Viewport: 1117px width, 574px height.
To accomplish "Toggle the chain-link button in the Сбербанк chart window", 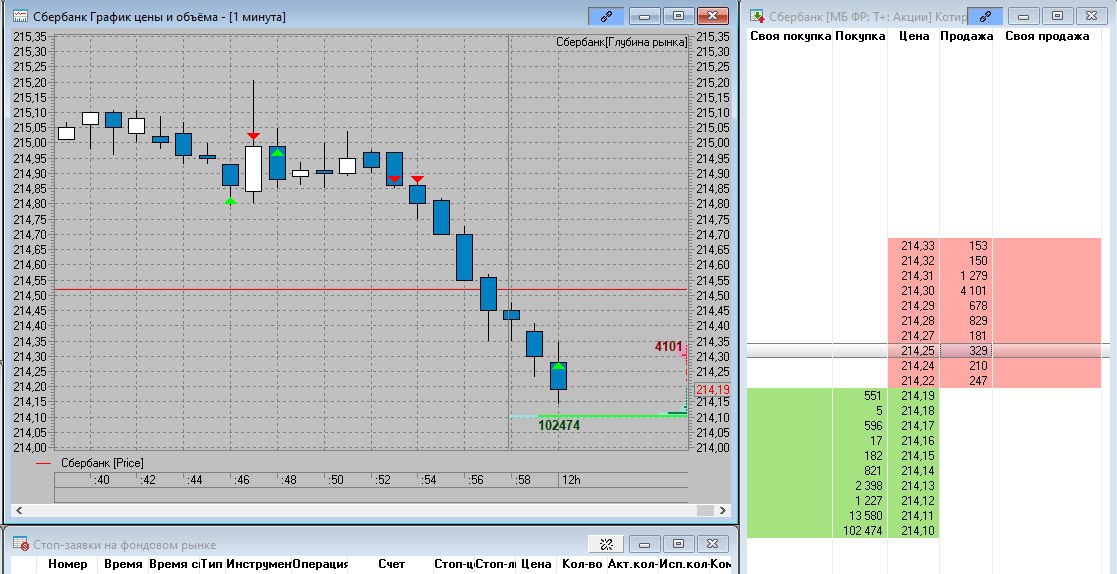I will (606, 16).
